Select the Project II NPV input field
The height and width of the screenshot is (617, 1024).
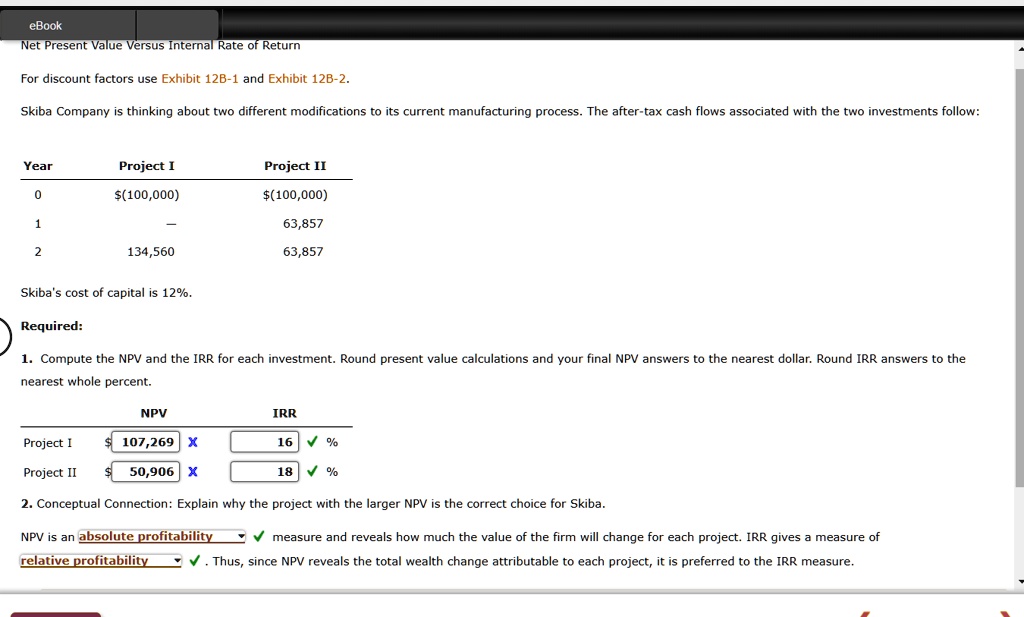click(146, 471)
